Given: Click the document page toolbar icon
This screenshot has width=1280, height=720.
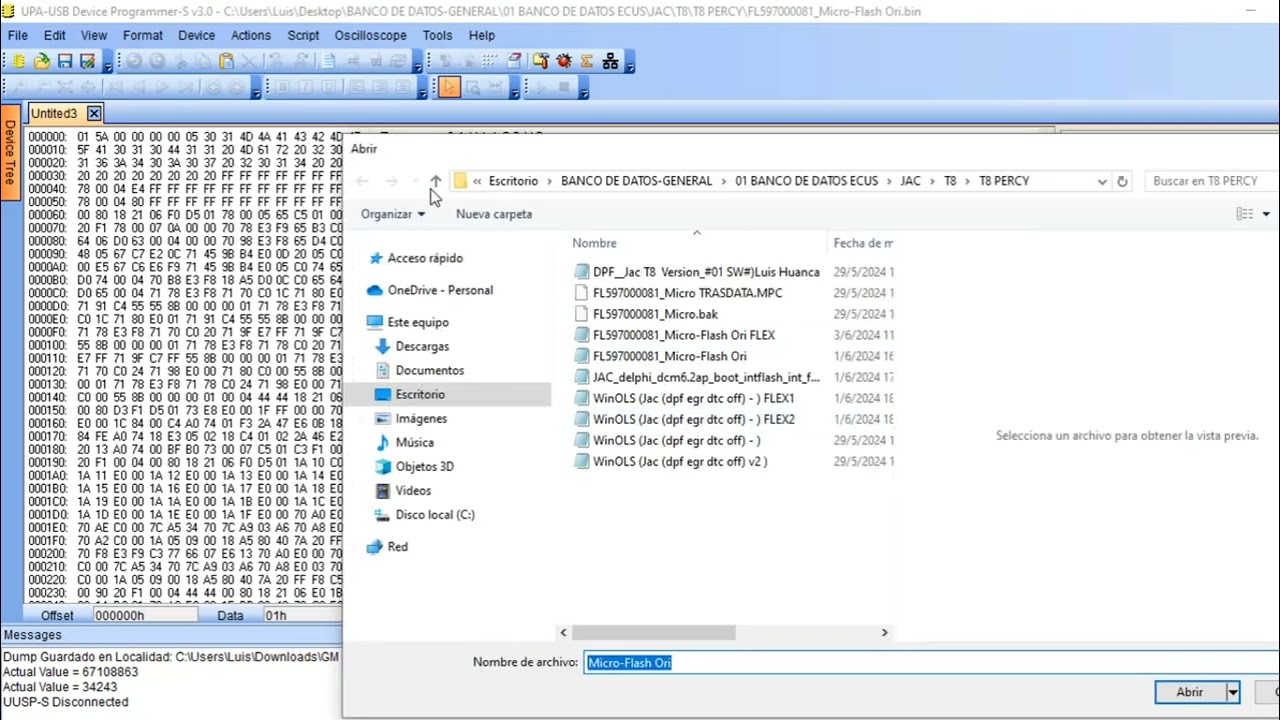Looking at the screenshot, I should click(x=327, y=61).
